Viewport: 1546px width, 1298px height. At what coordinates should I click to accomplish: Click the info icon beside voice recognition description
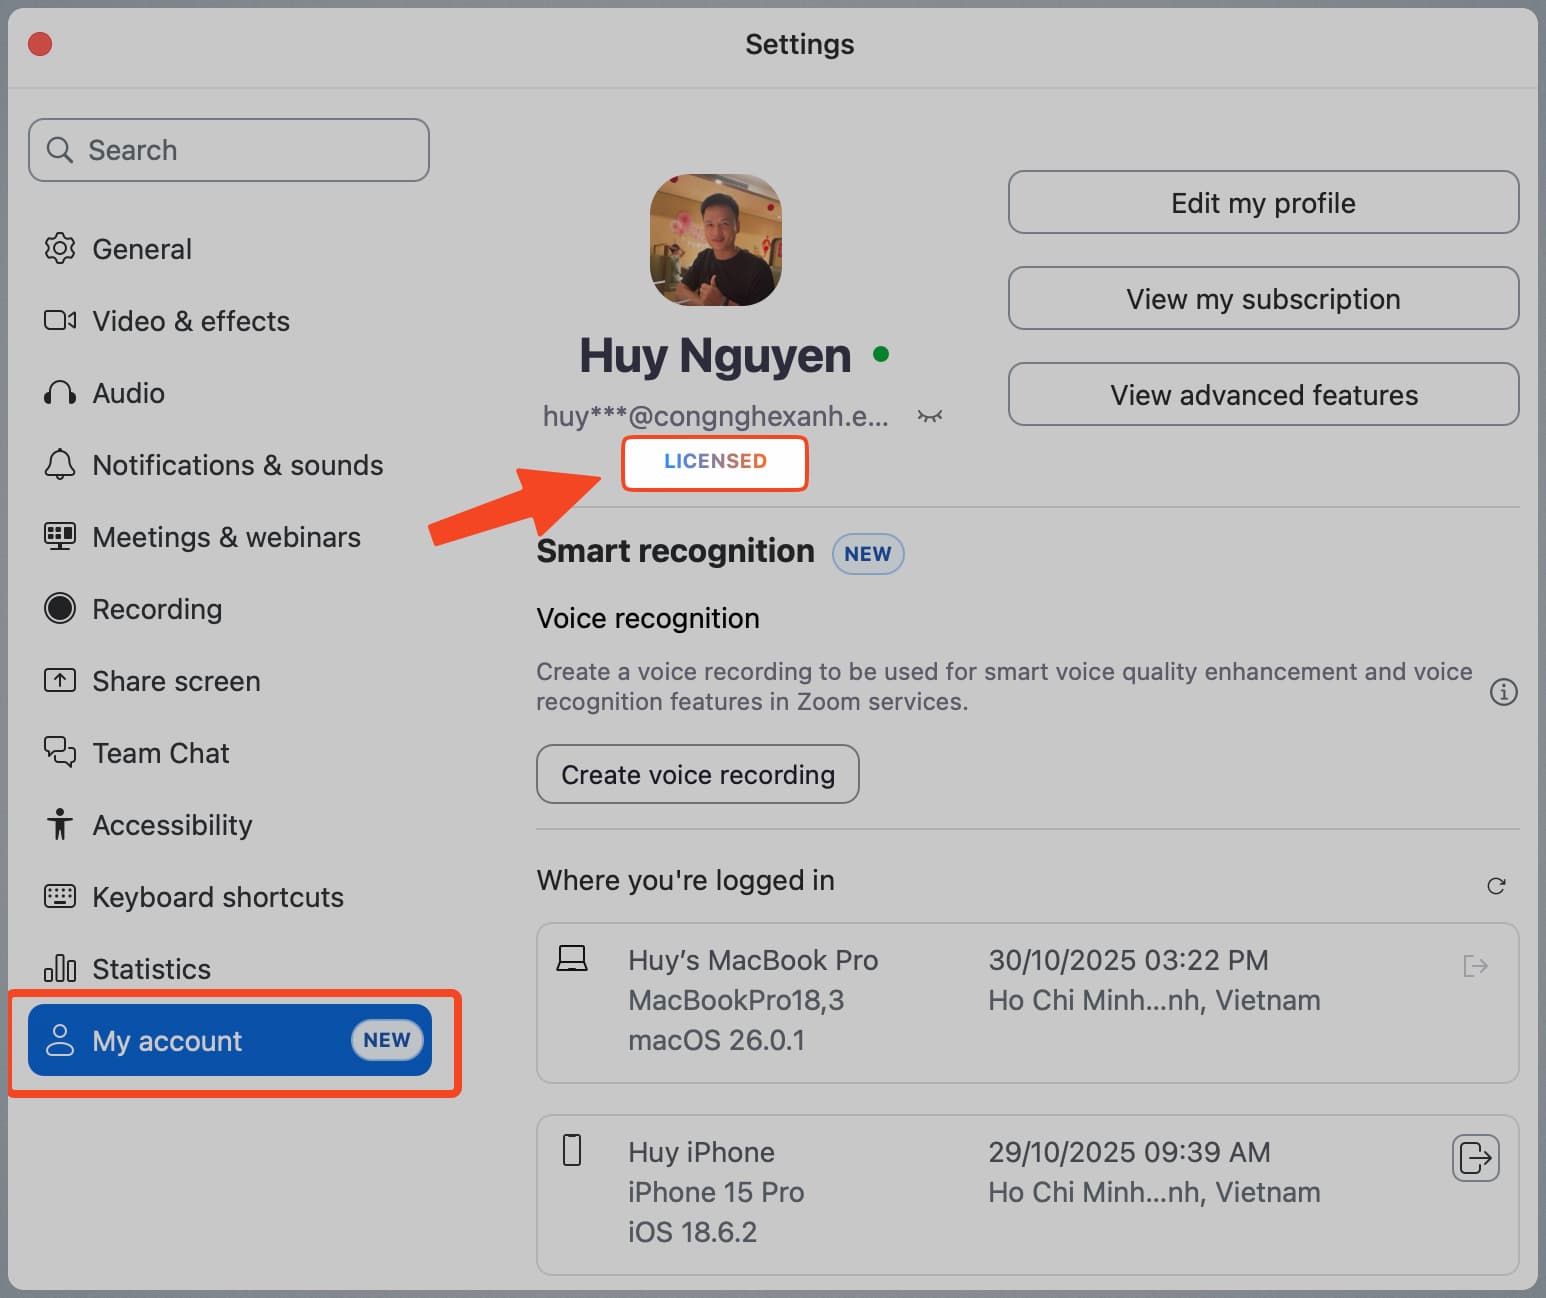tap(1503, 692)
